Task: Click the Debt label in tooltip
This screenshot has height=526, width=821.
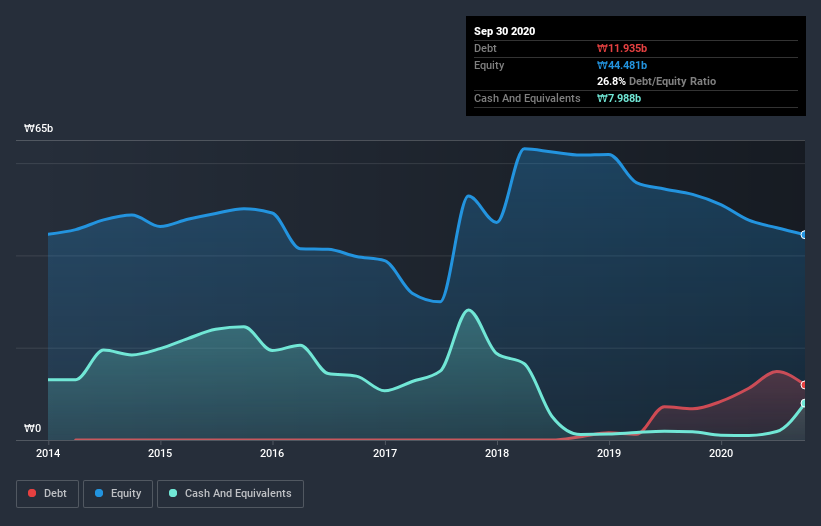Action: coord(485,48)
